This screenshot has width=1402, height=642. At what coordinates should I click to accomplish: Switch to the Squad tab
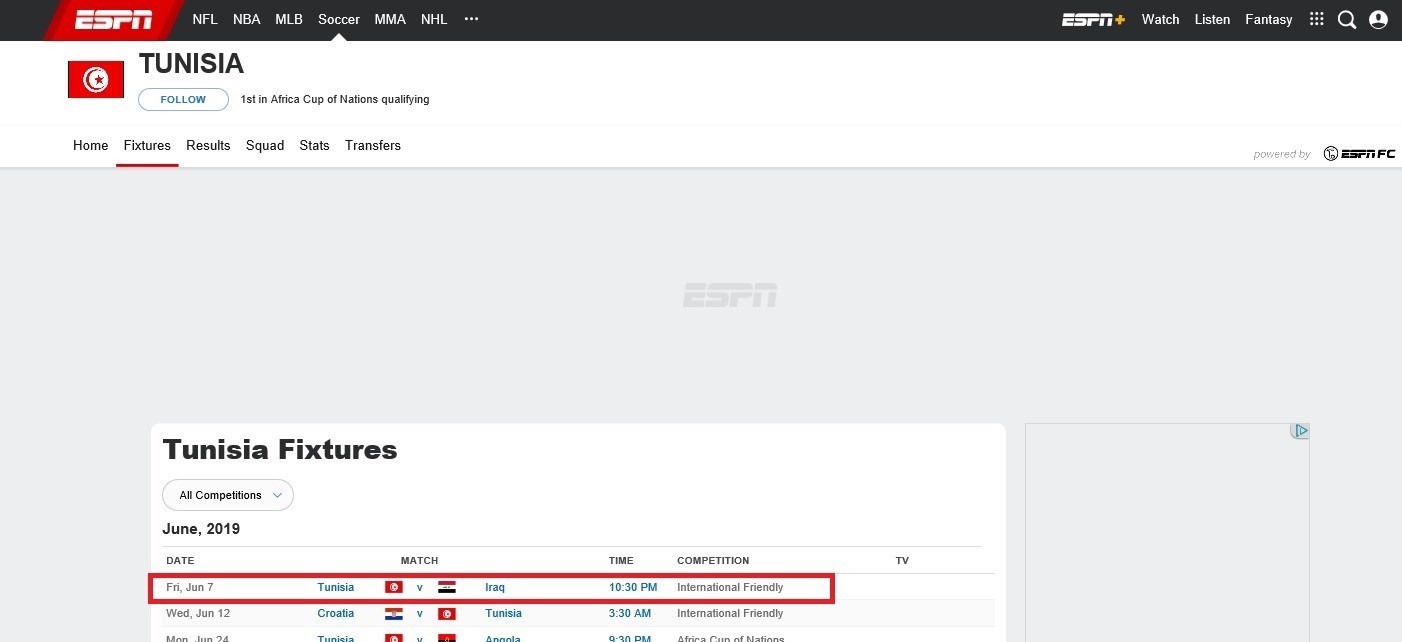pyautogui.click(x=265, y=146)
